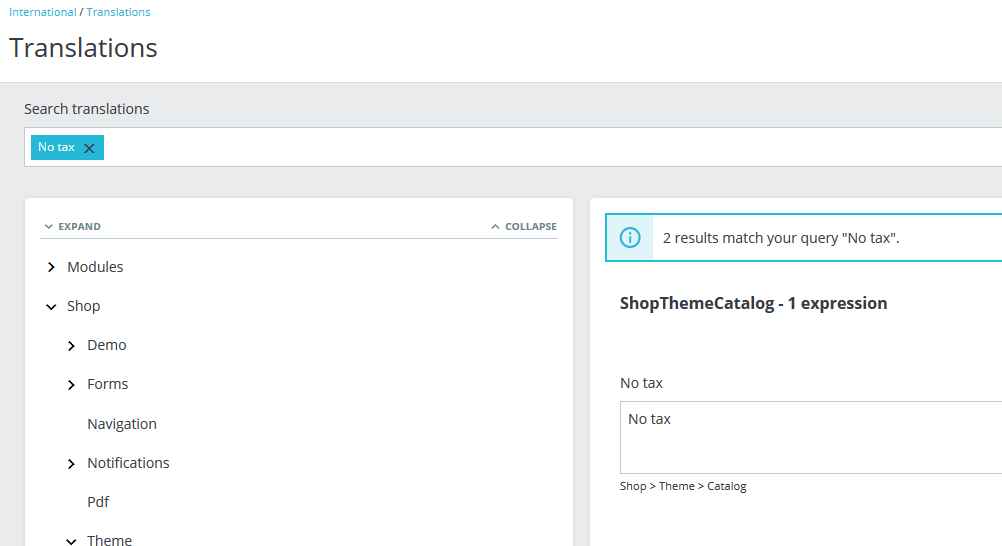
Task: Click EXPAND to open all tree nodes
Action: point(72,226)
